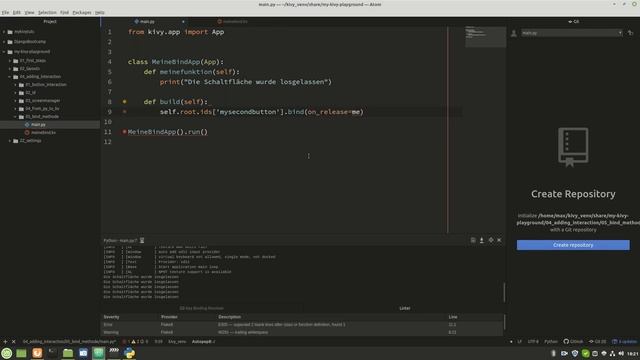640x360 pixels.
Task: Click the download/save output icon
Action: pyautogui.click(x=482, y=240)
